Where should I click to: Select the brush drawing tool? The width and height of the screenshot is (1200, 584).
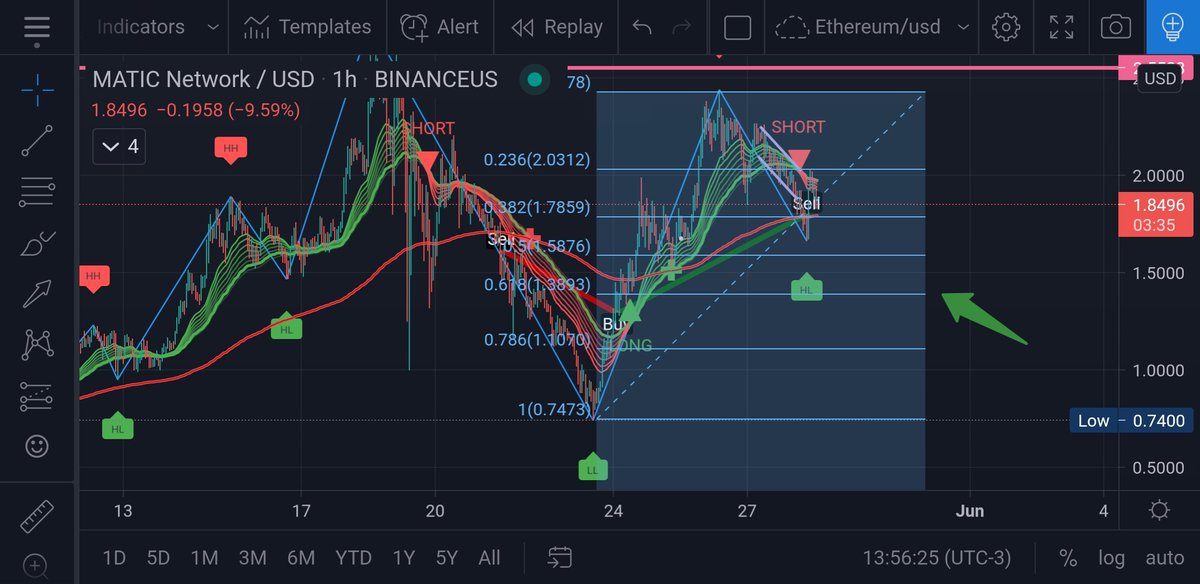[x=38, y=243]
